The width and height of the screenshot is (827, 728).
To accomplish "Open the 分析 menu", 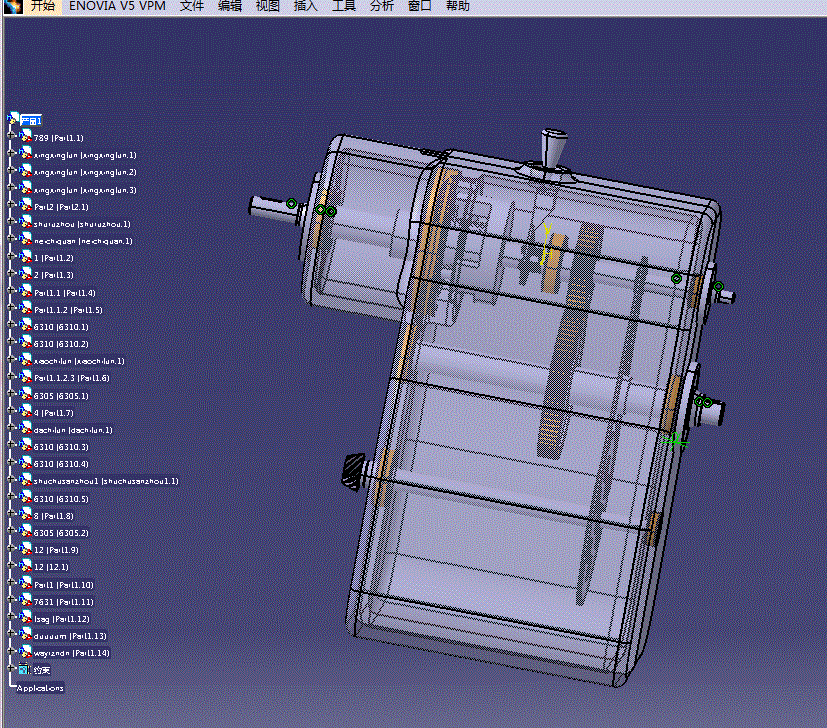I will click(381, 6).
